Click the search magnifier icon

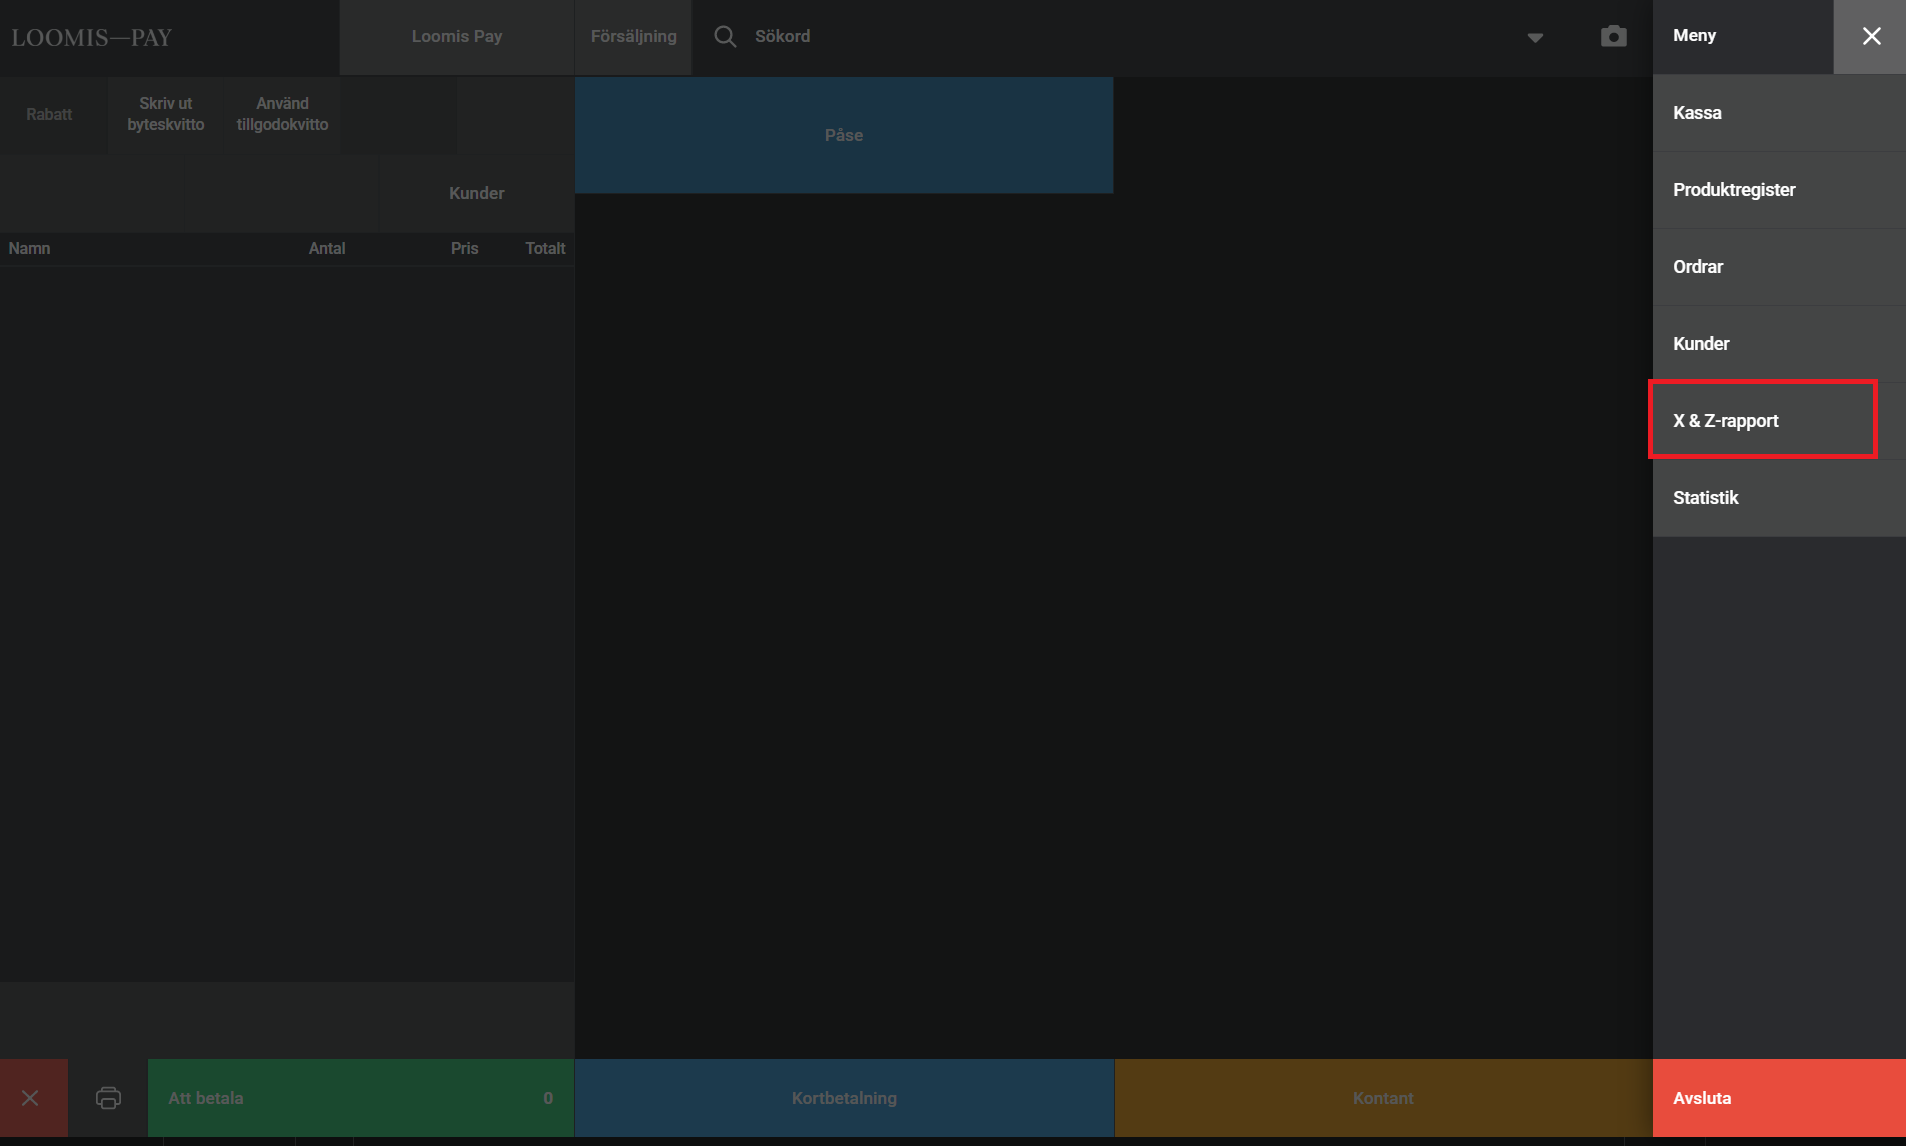click(x=725, y=37)
